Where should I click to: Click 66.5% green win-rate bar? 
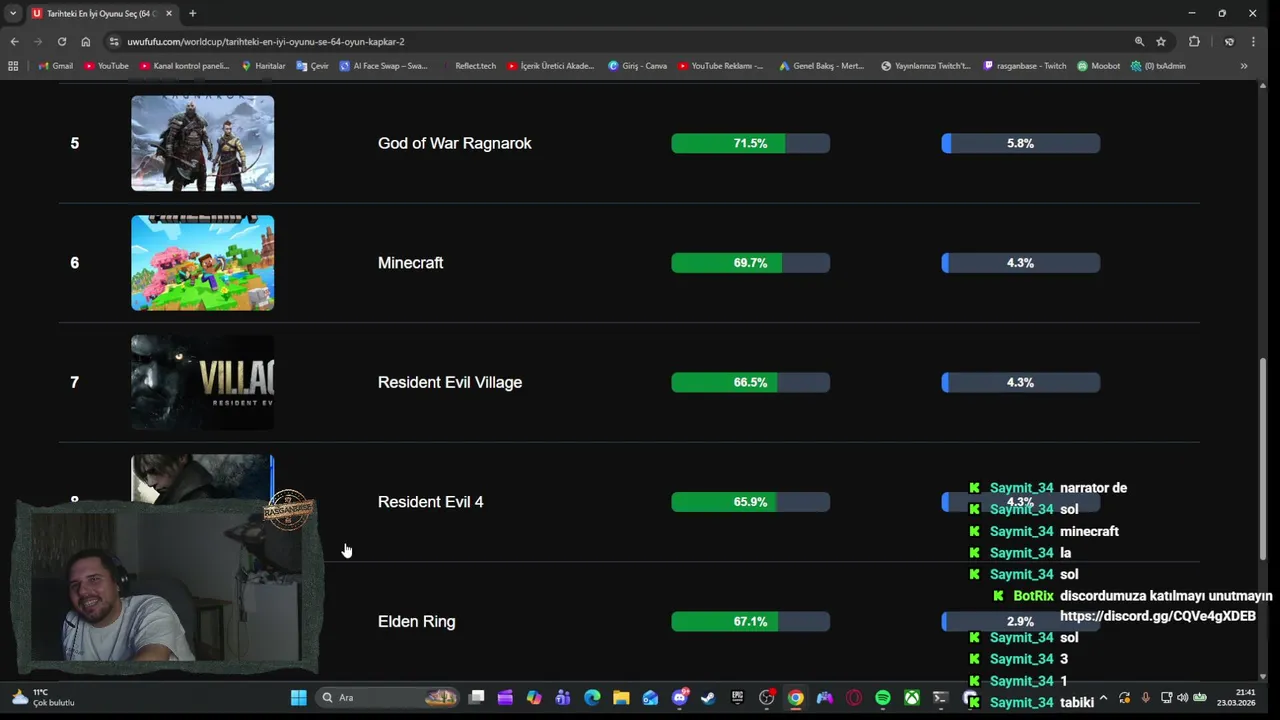point(751,382)
